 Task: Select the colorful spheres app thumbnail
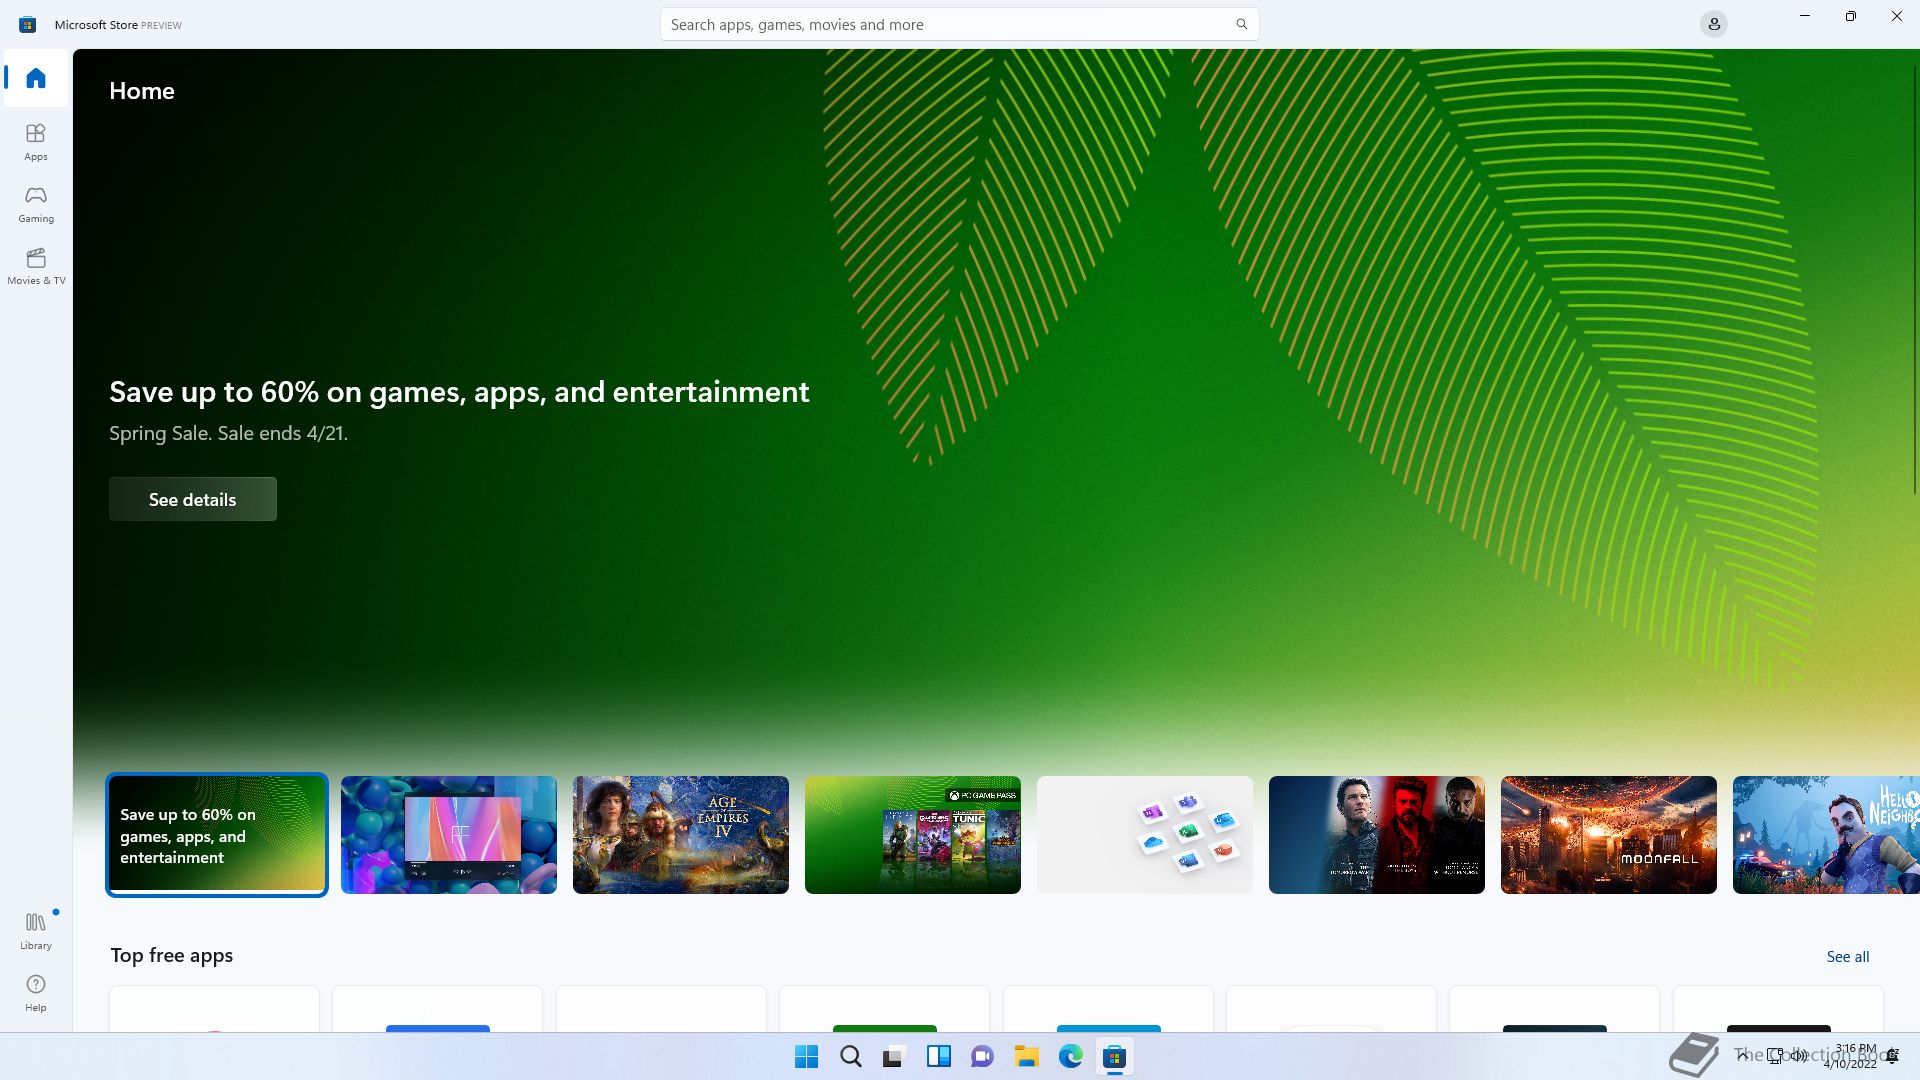coord(449,834)
